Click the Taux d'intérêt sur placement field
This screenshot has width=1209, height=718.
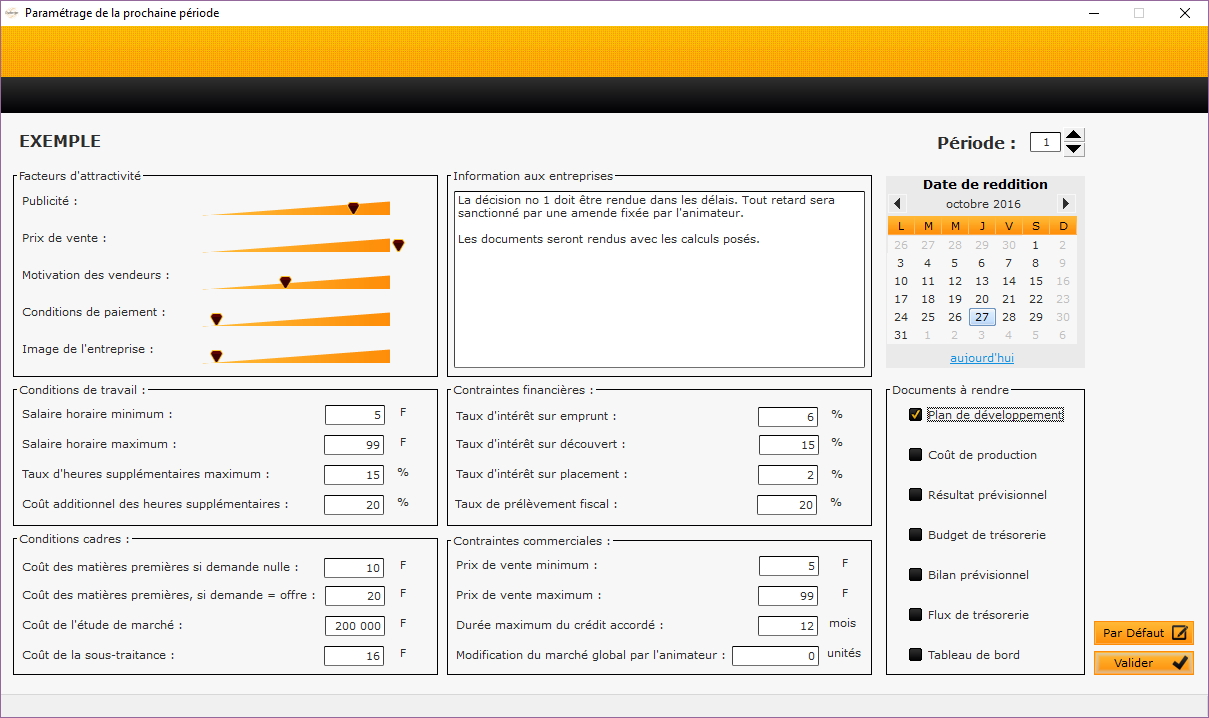(x=788, y=475)
